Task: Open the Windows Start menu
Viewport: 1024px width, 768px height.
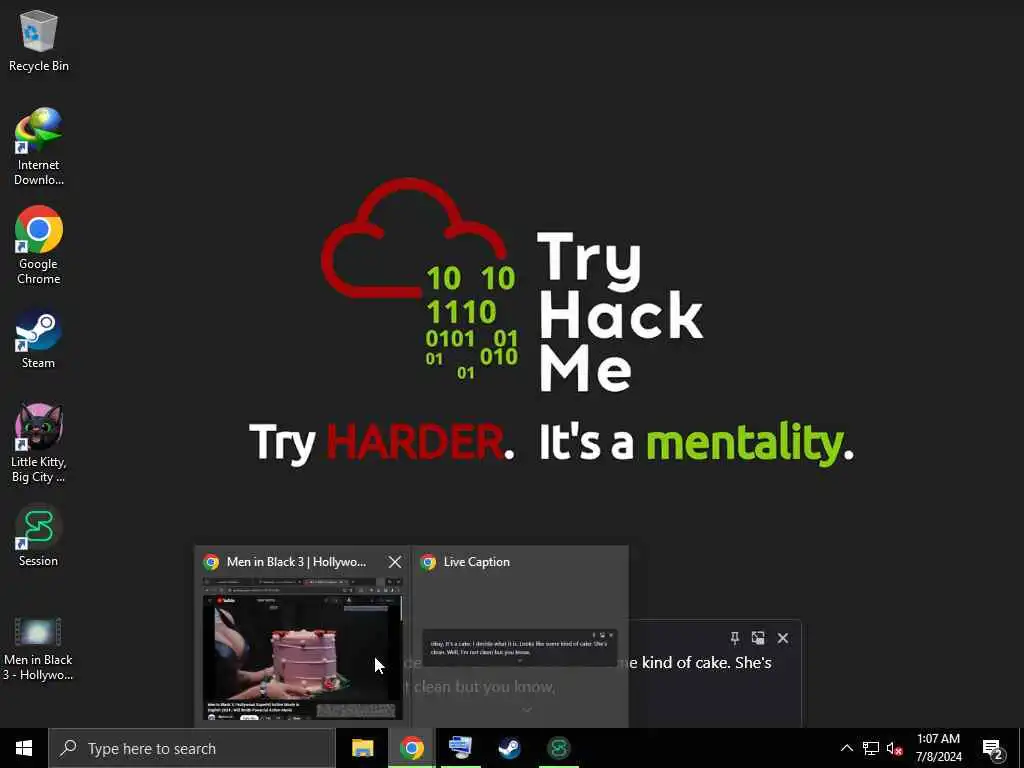Action: pos(24,748)
